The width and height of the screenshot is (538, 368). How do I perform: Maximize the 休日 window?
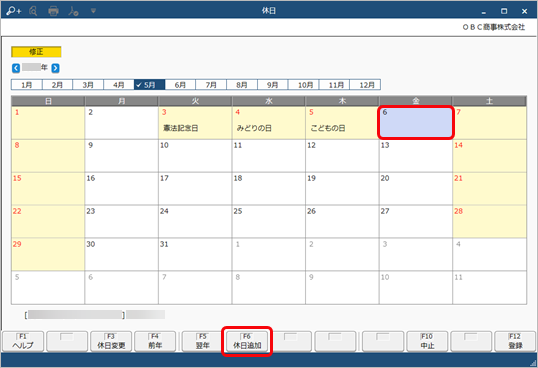coord(504,11)
